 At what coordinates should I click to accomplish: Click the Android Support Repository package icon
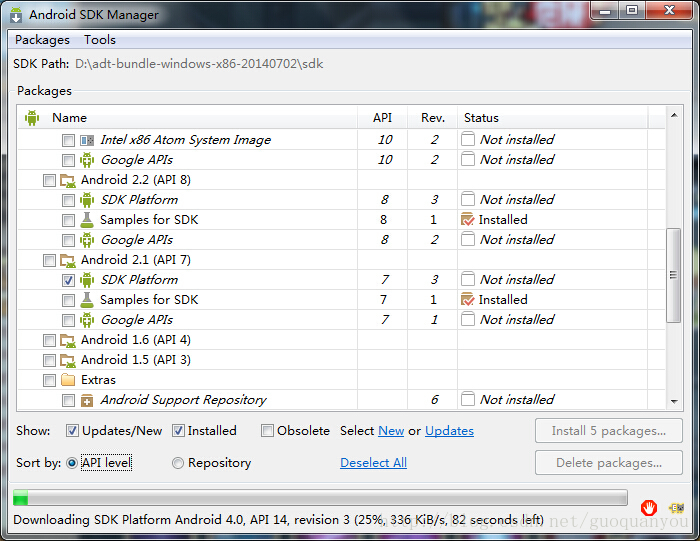tap(87, 400)
